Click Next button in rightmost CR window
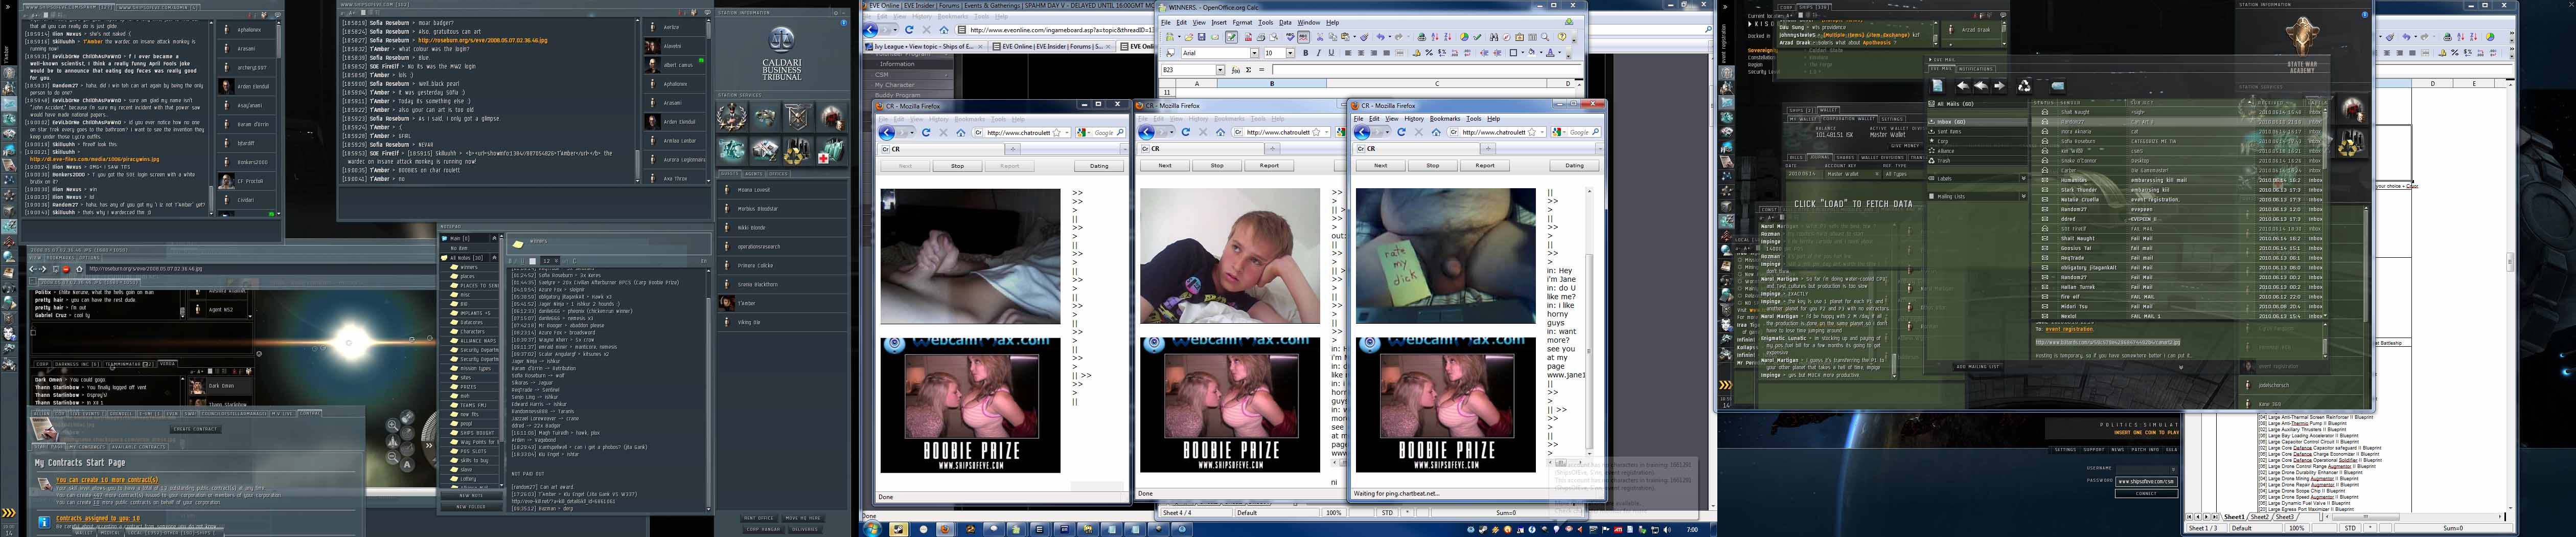This screenshot has height=537, width=2576. click(x=1380, y=166)
